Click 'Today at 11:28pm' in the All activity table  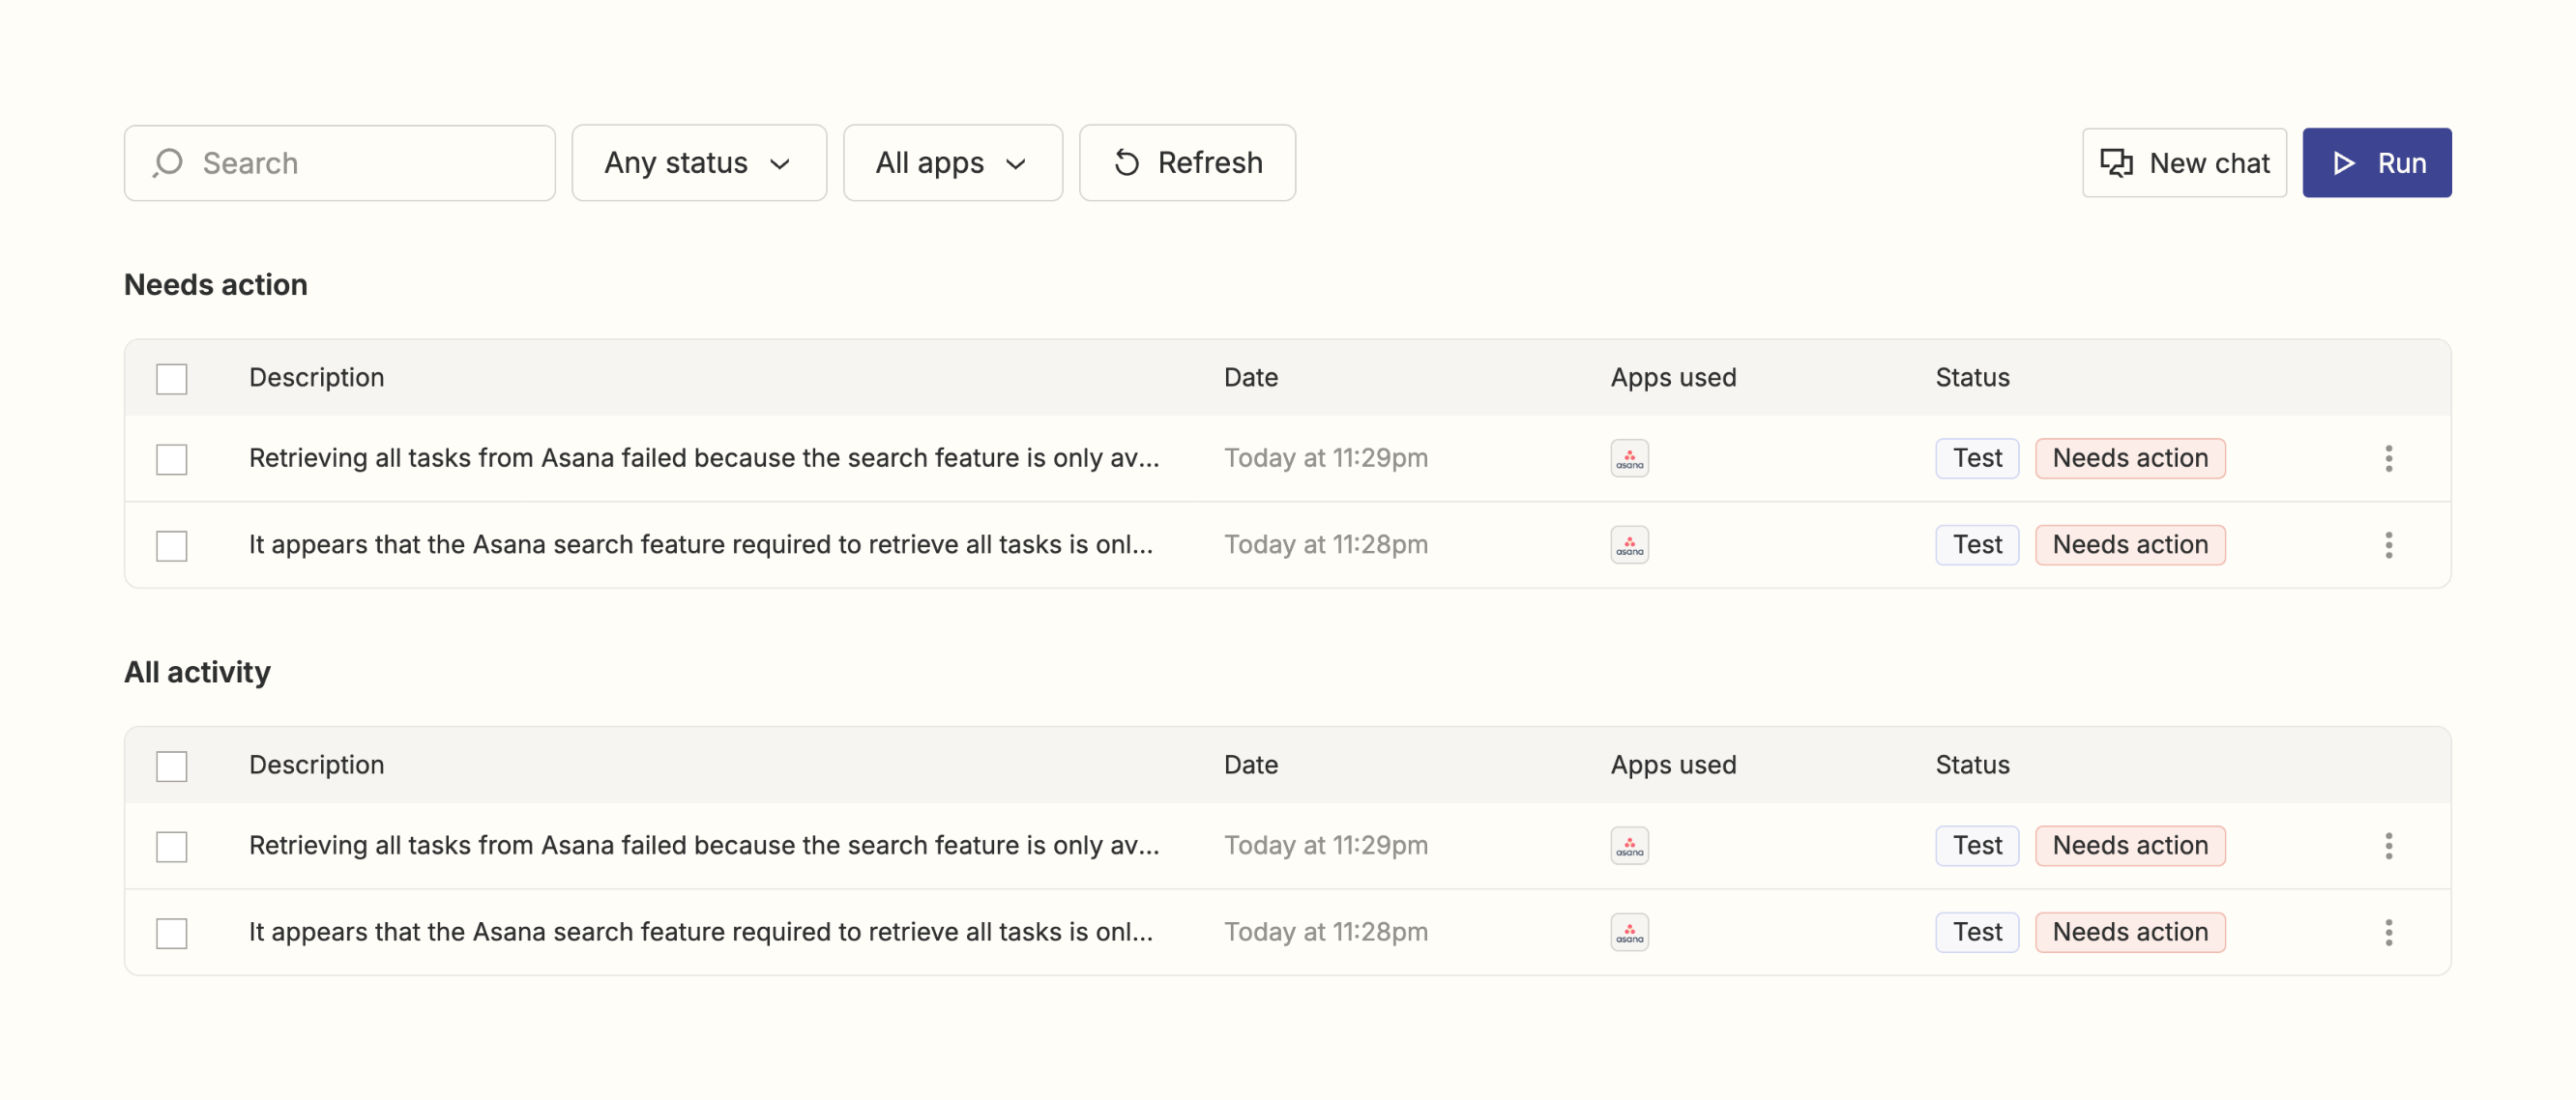point(1326,933)
